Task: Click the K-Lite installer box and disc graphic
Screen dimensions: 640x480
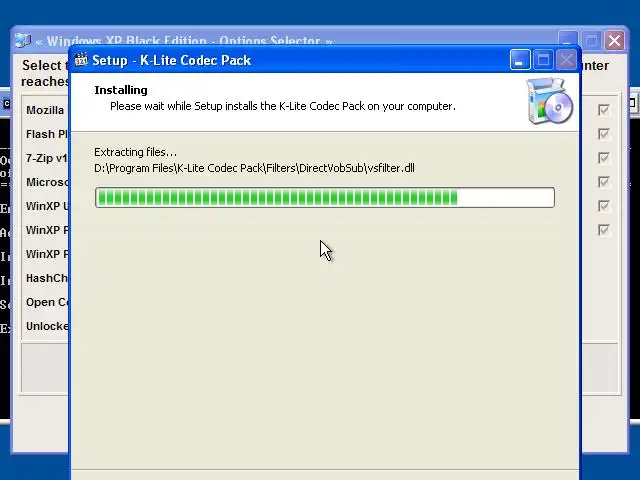Action: pos(549,101)
